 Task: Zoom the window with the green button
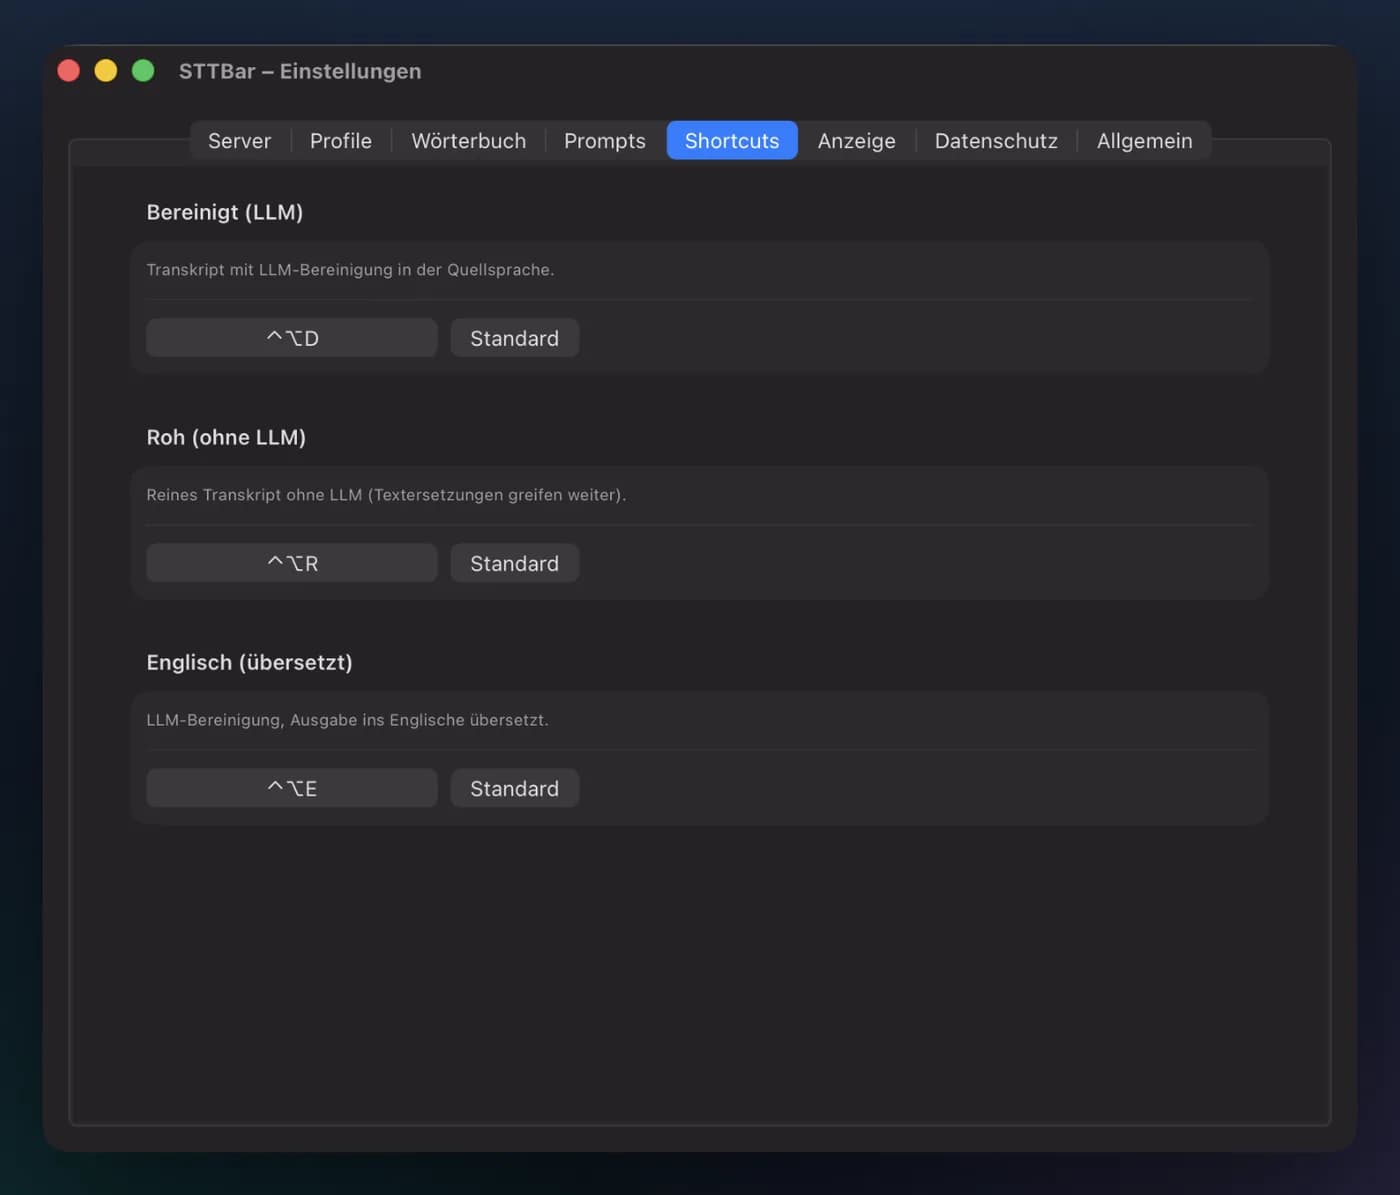pyautogui.click(x=143, y=71)
